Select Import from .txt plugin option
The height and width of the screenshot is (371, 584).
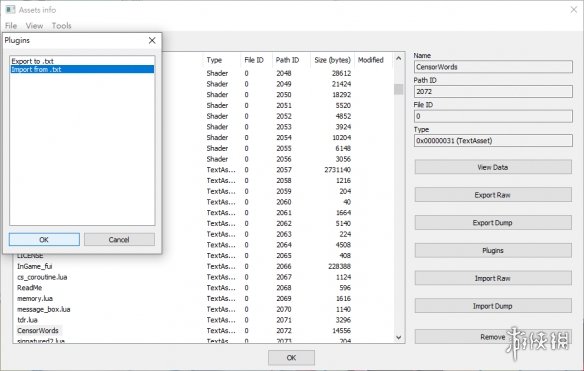[x=82, y=69]
